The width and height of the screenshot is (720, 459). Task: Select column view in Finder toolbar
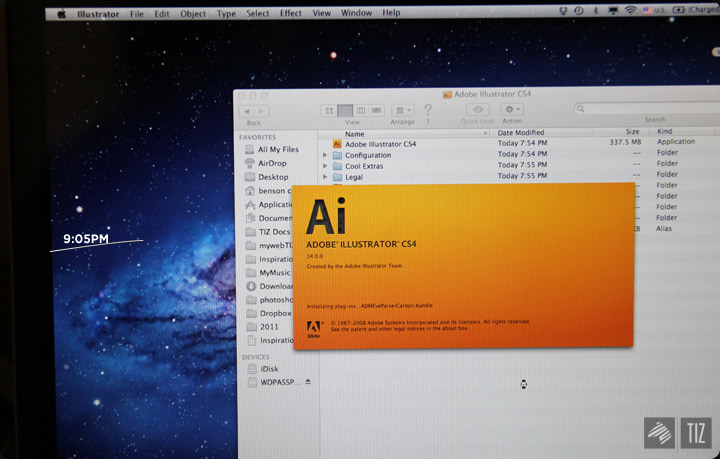click(x=361, y=109)
